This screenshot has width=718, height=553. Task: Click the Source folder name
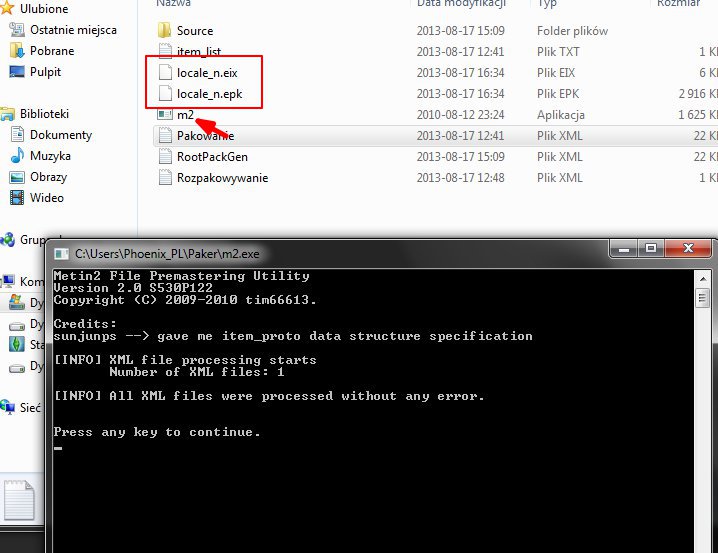(195, 31)
